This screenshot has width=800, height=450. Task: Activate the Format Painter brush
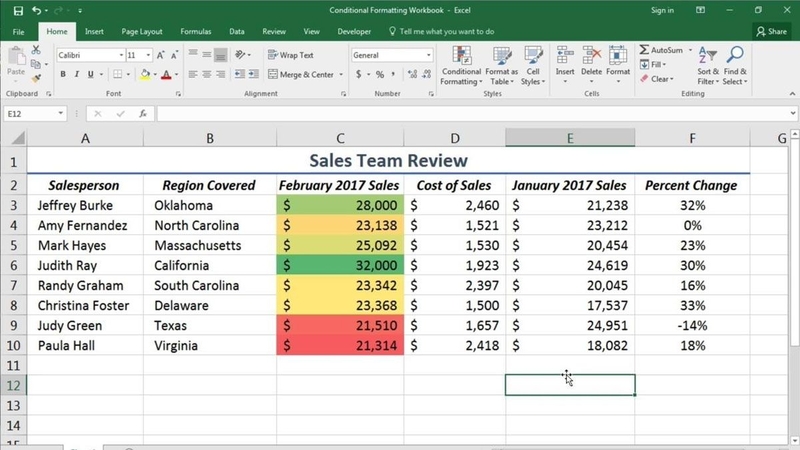36,78
